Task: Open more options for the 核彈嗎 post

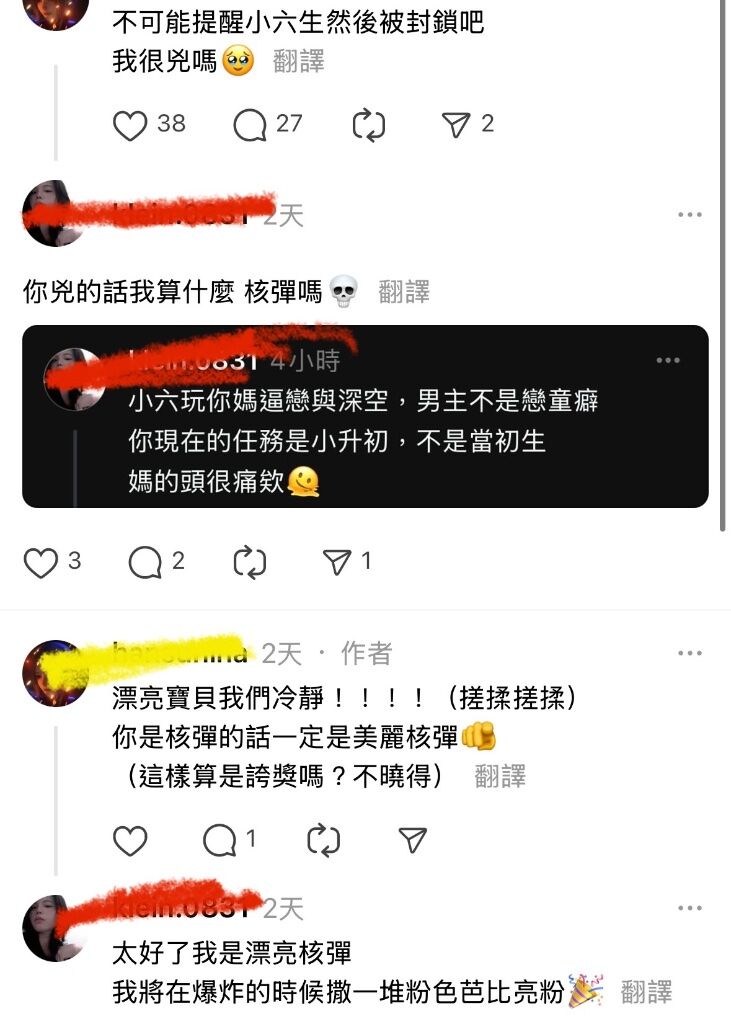Action: [690, 214]
